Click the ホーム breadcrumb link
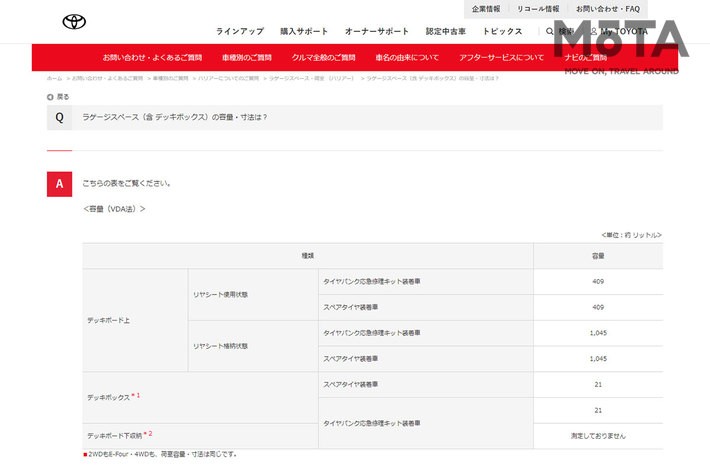This screenshot has width=710, height=473. 54,78
